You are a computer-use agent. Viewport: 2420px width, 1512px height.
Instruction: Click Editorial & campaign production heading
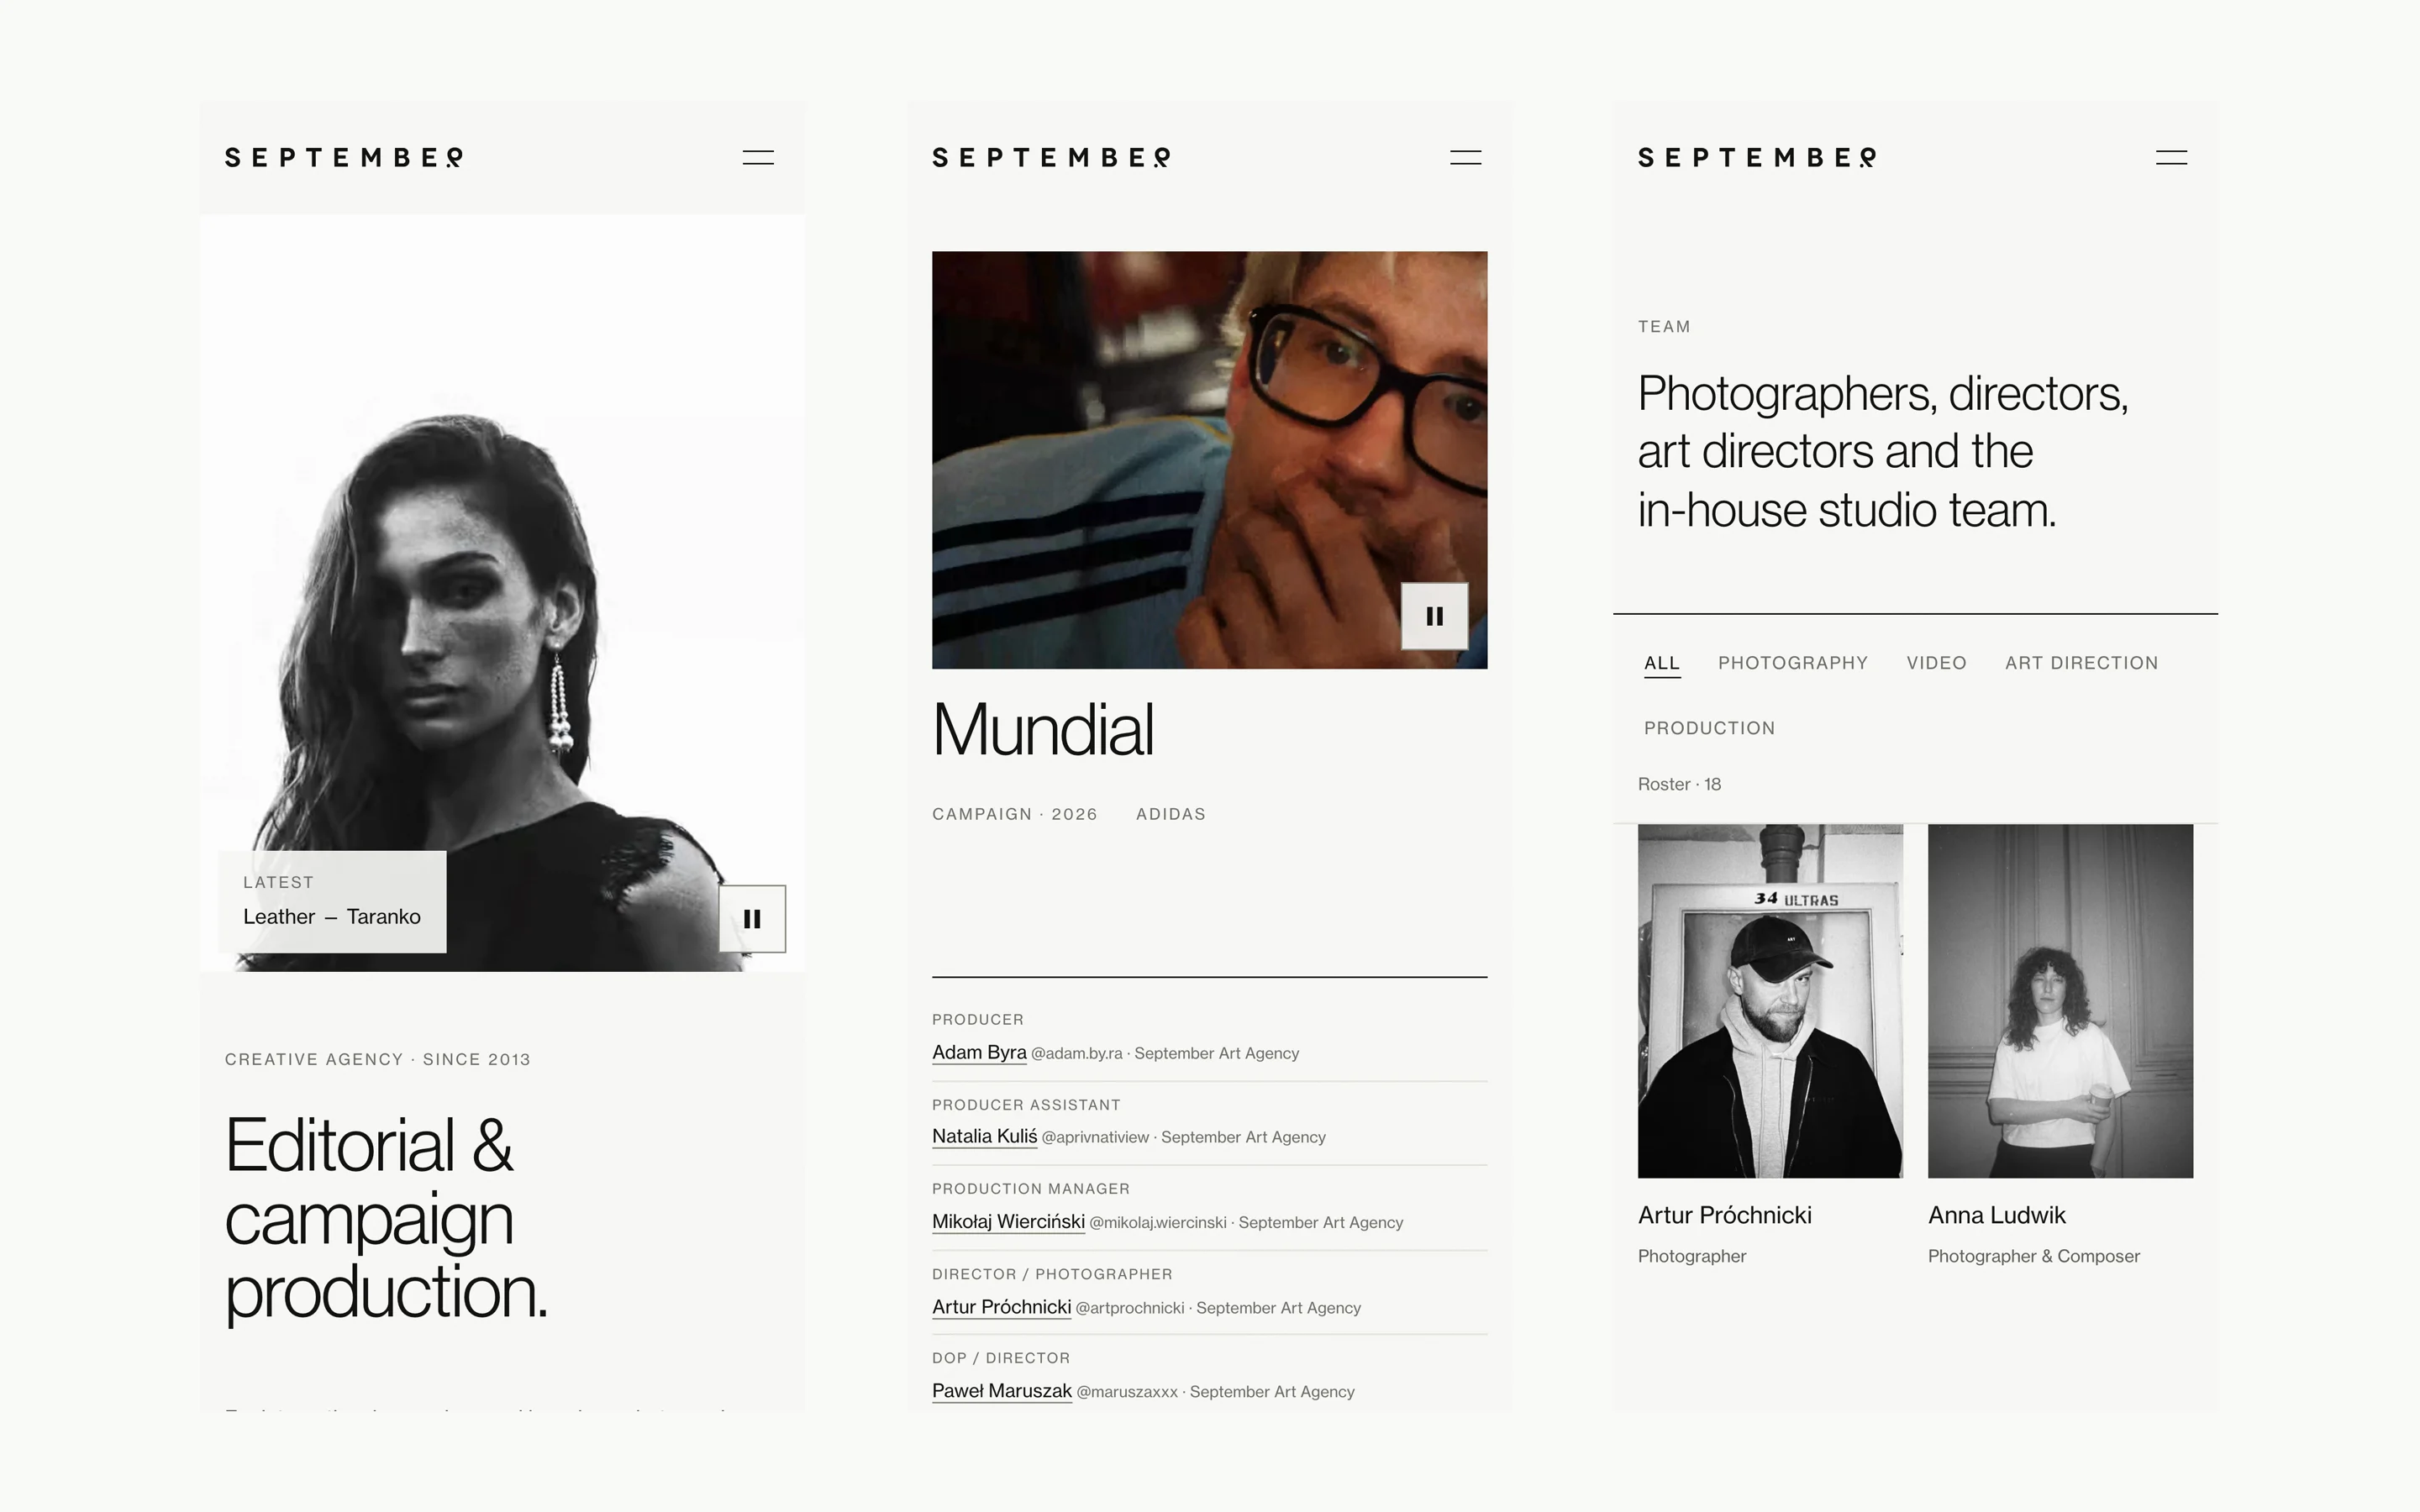click(x=386, y=1219)
